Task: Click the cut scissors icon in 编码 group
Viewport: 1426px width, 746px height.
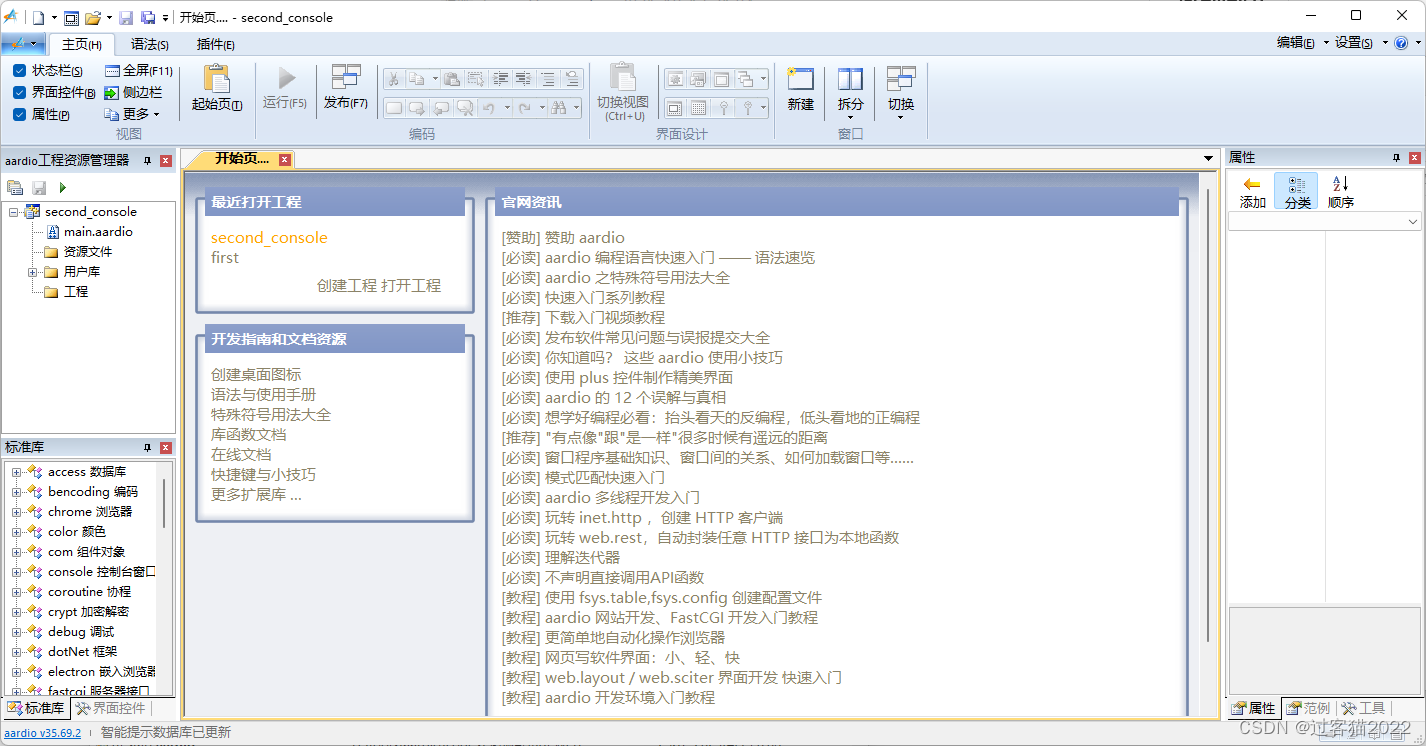Action: tap(394, 79)
